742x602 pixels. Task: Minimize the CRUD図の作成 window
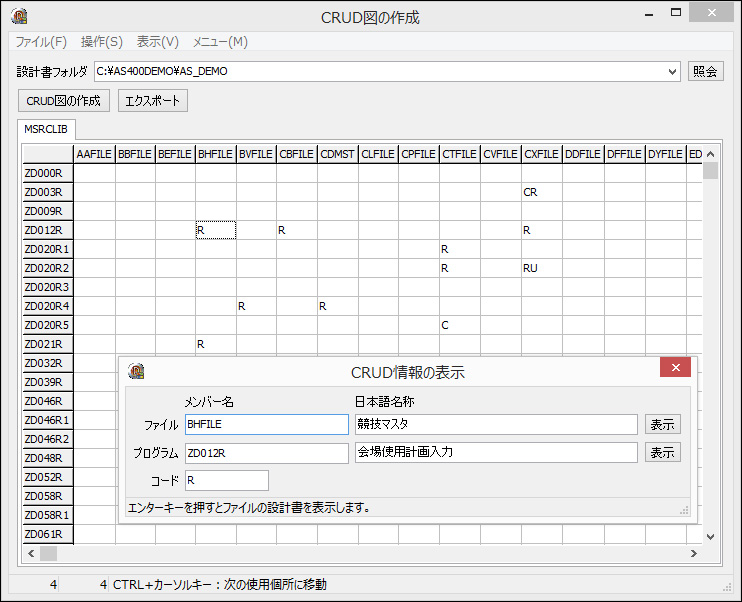[649, 13]
